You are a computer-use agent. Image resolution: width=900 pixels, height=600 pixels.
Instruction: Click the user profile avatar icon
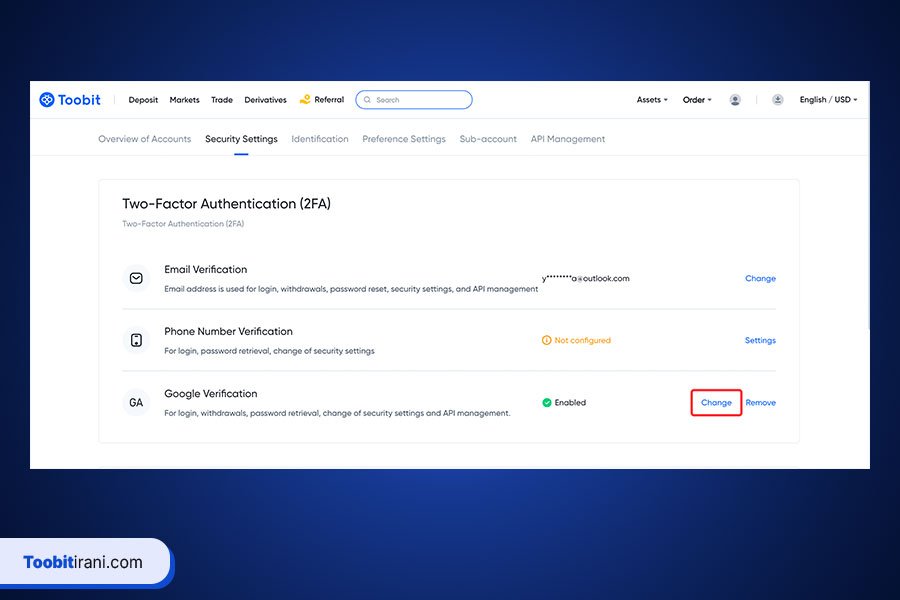(735, 100)
